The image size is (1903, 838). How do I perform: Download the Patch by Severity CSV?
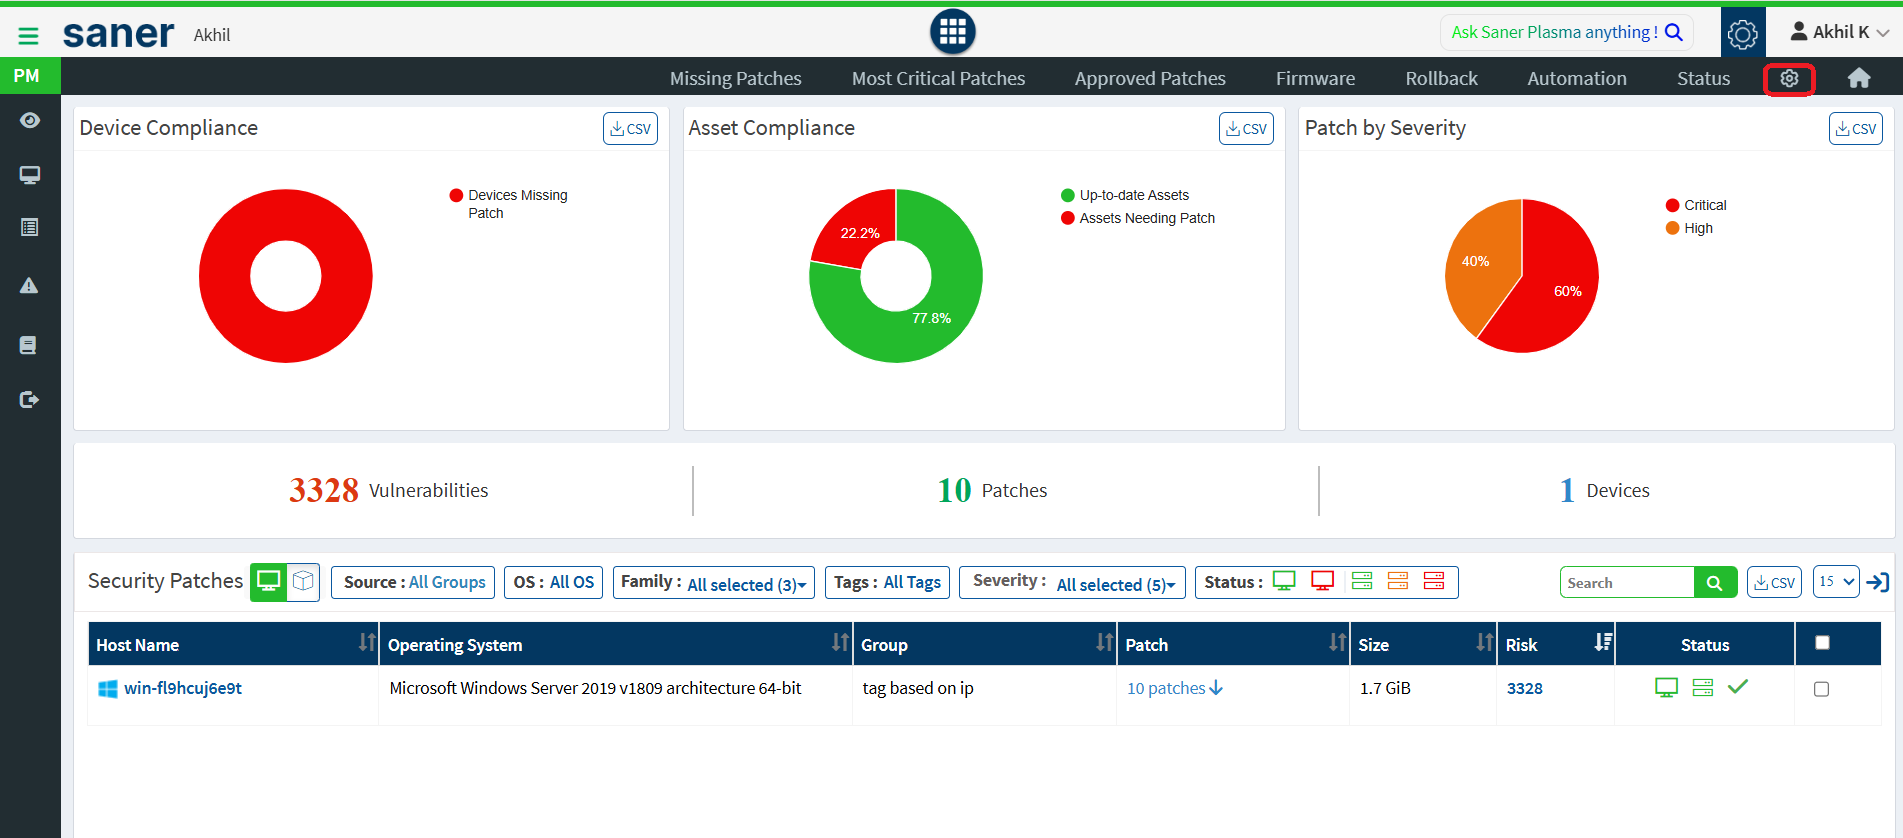tap(1855, 129)
